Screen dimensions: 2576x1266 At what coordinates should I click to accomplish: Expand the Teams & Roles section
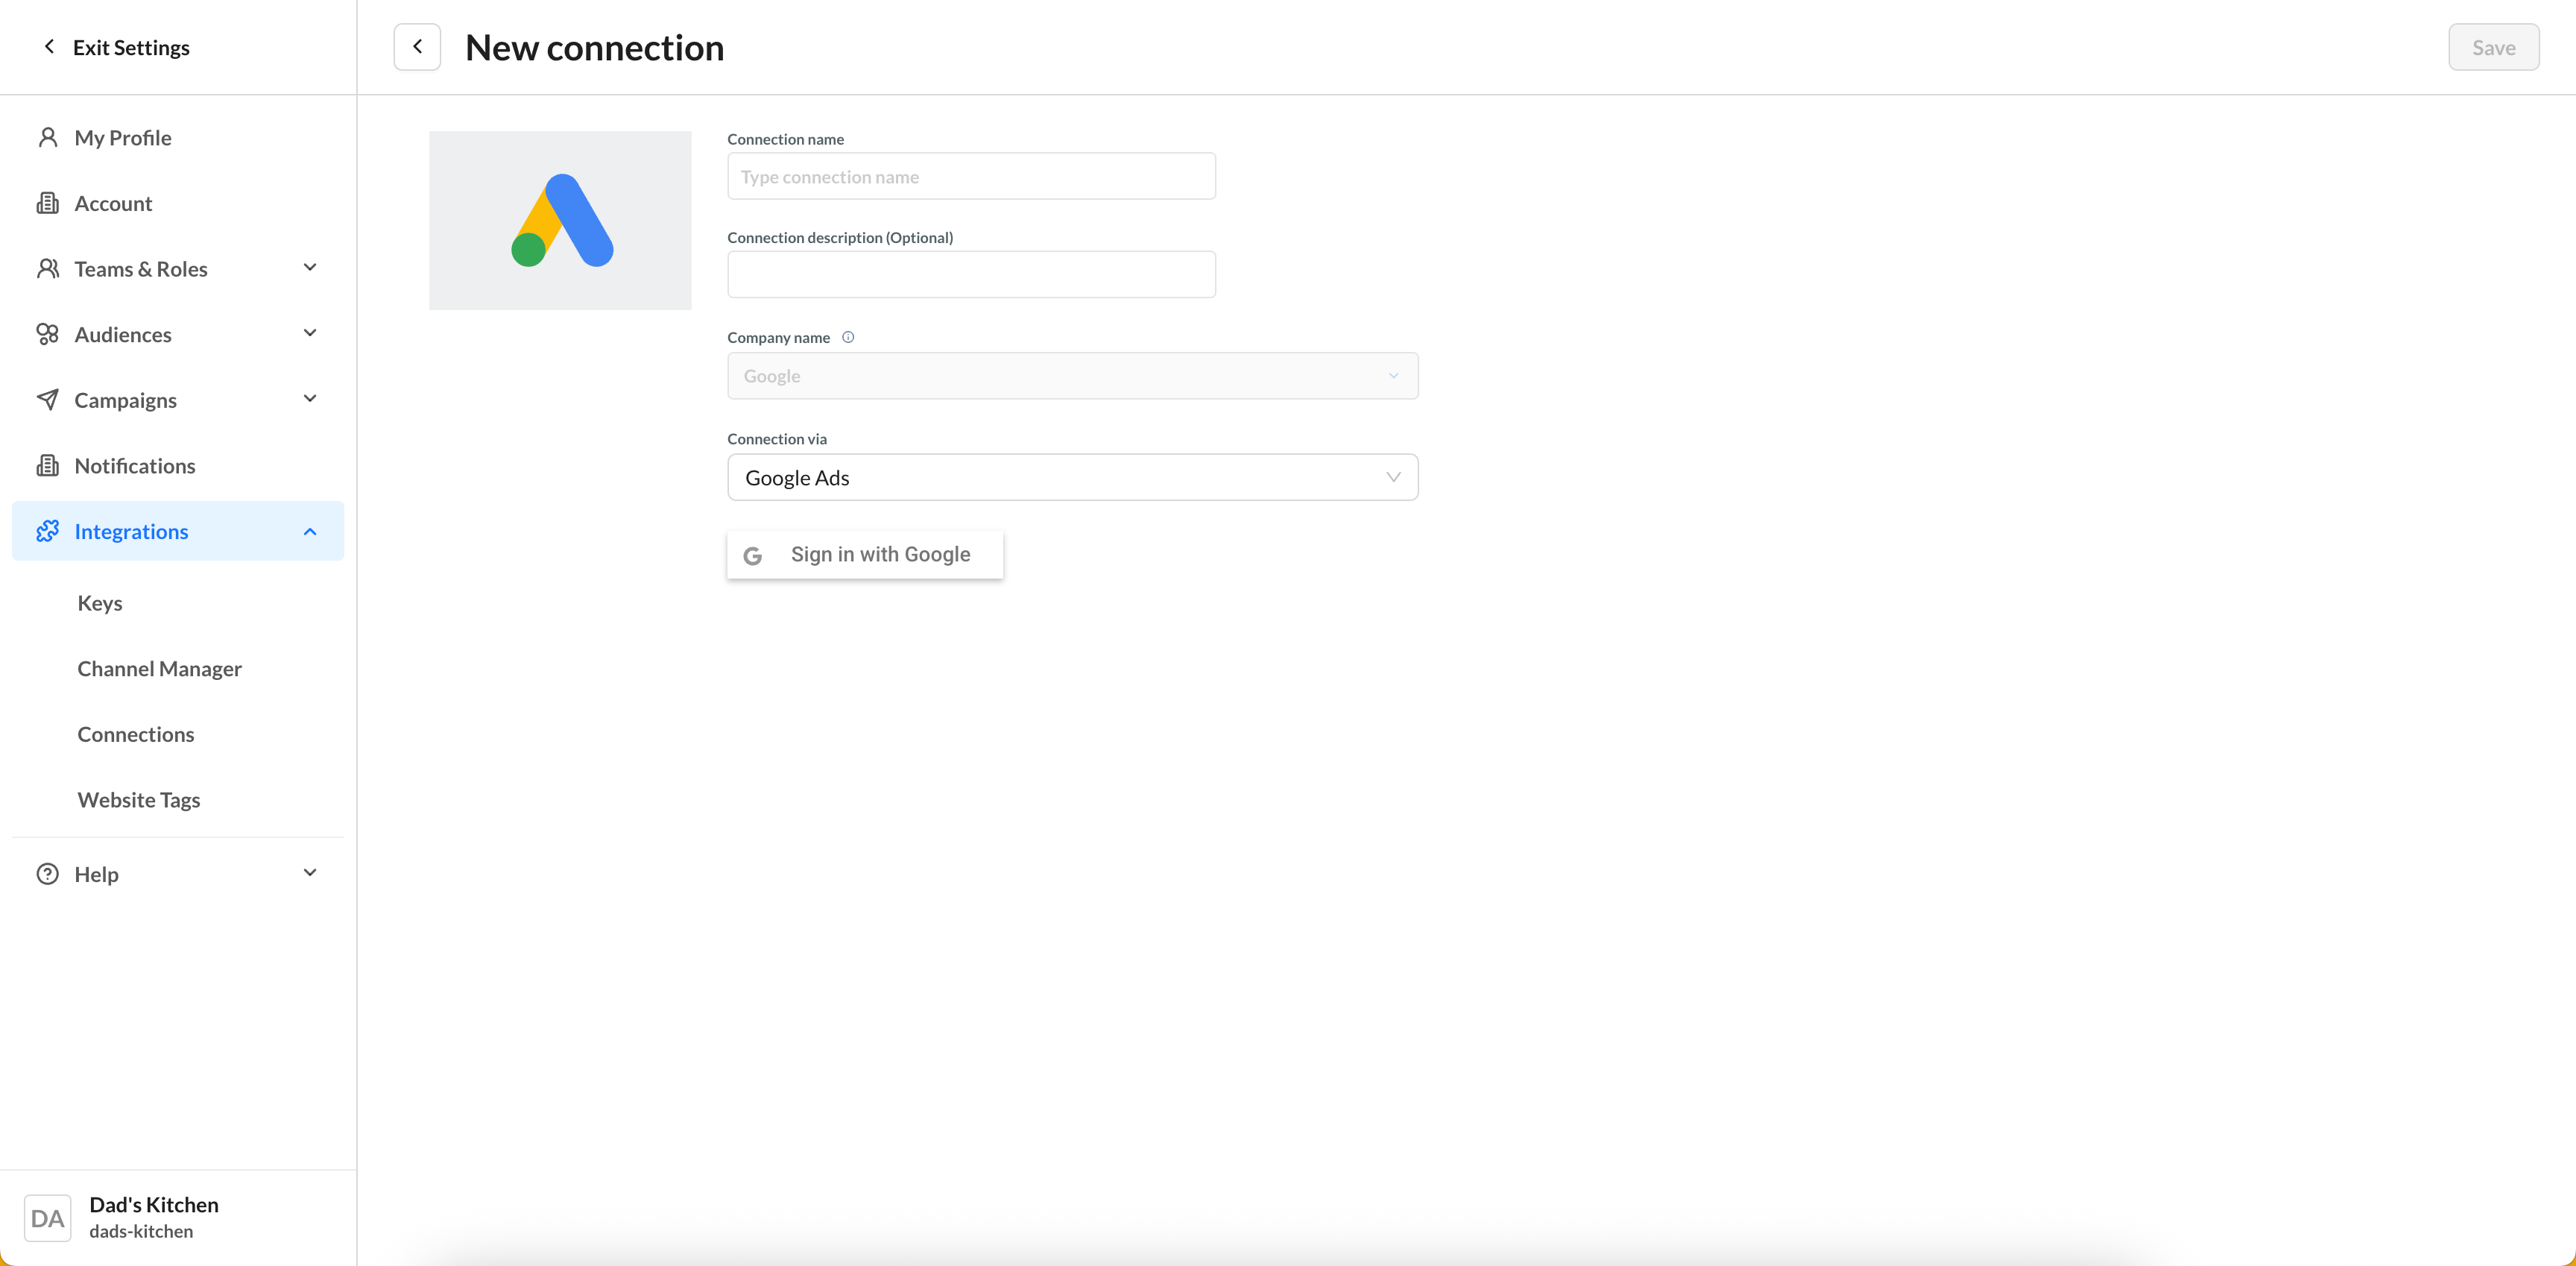310,268
